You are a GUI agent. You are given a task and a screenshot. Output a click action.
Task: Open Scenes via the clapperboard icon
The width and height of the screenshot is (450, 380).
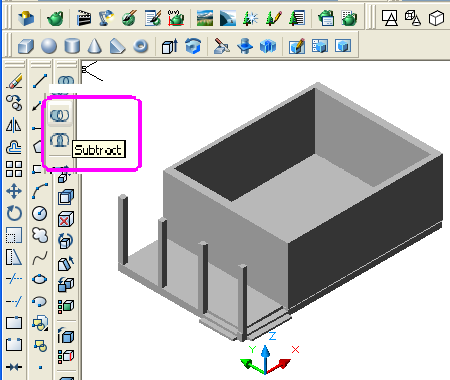tap(84, 18)
